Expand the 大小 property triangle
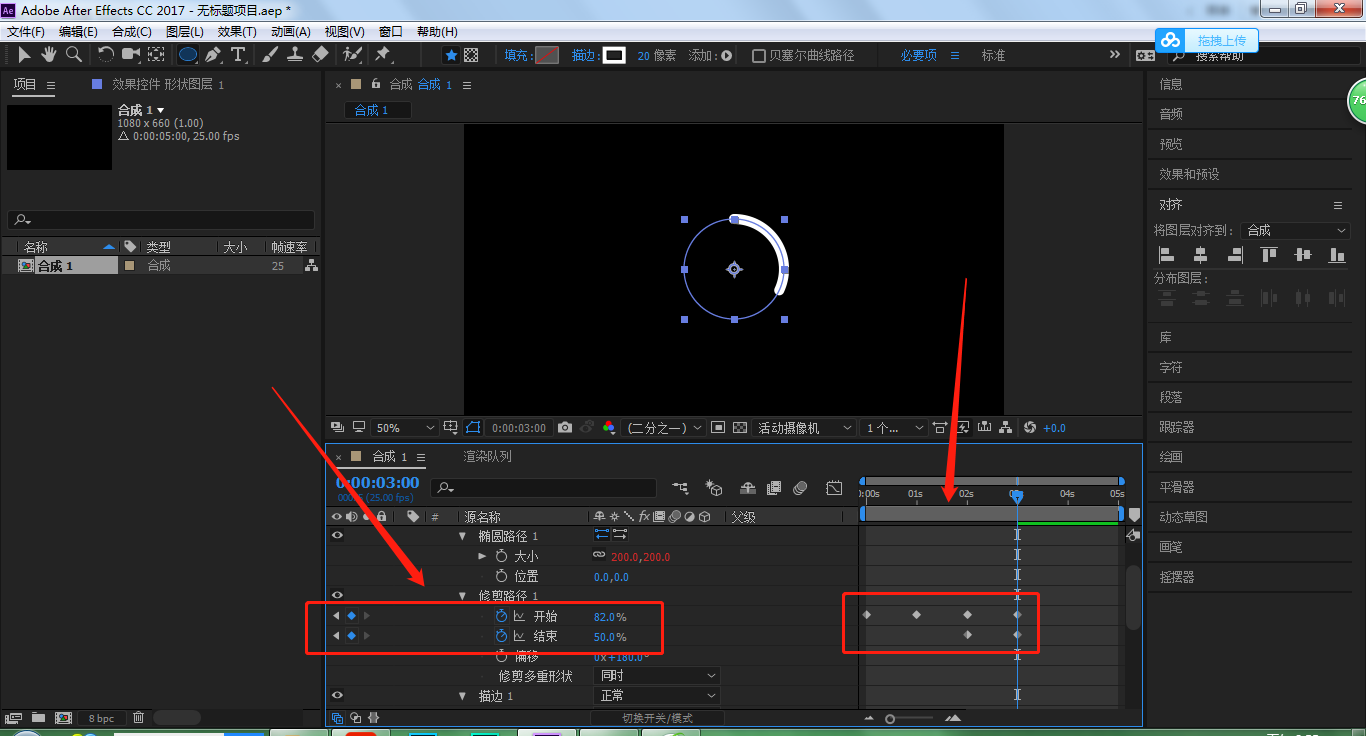The image size is (1366, 736). point(482,556)
